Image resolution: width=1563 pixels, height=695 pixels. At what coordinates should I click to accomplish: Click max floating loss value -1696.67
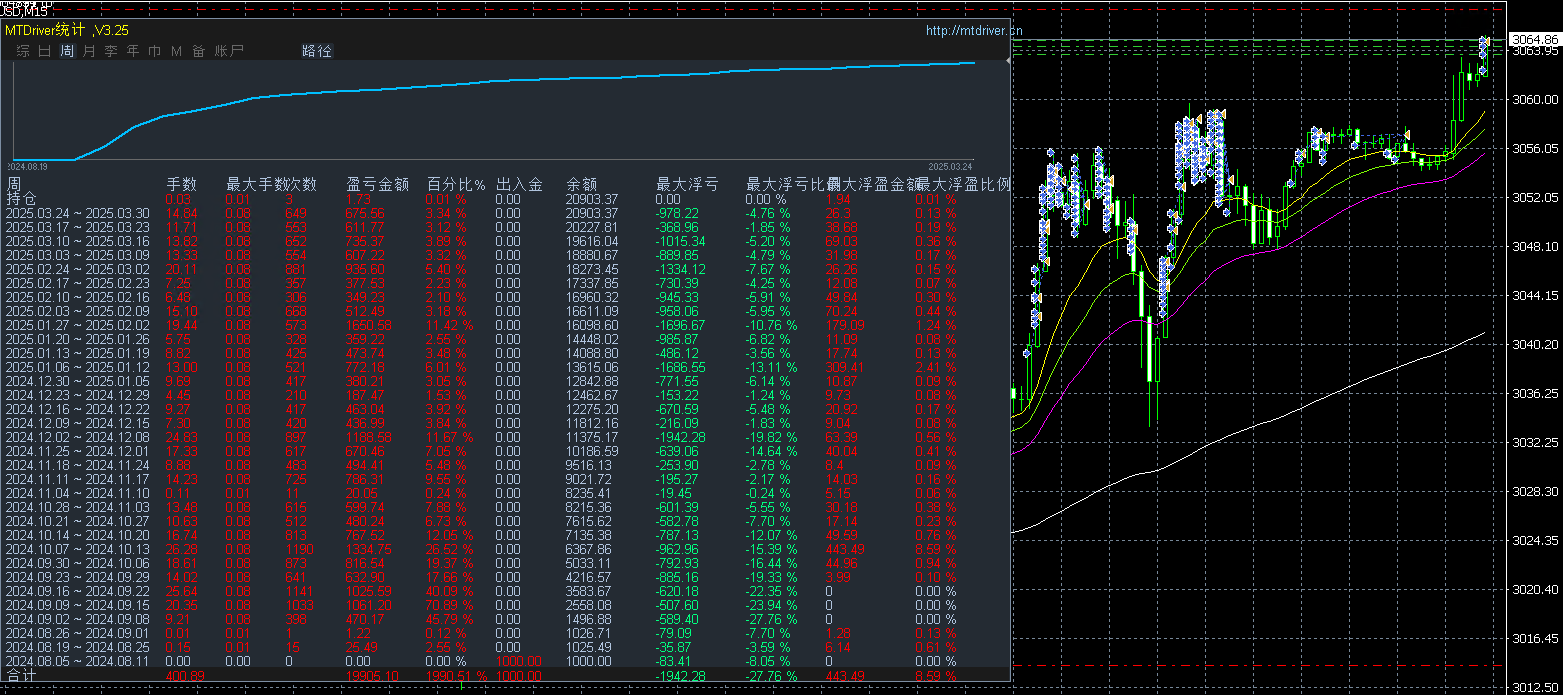coord(680,325)
